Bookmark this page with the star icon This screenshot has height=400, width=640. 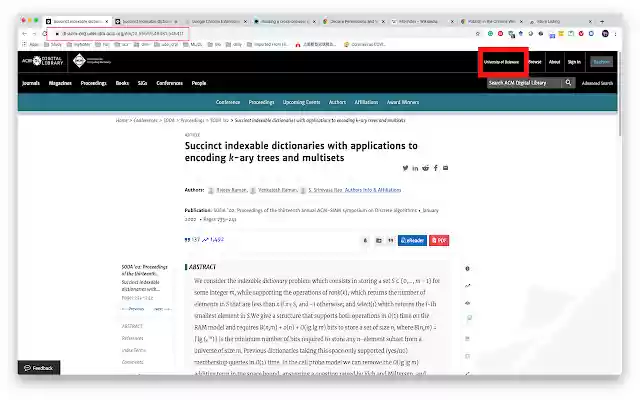coord(478,34)
